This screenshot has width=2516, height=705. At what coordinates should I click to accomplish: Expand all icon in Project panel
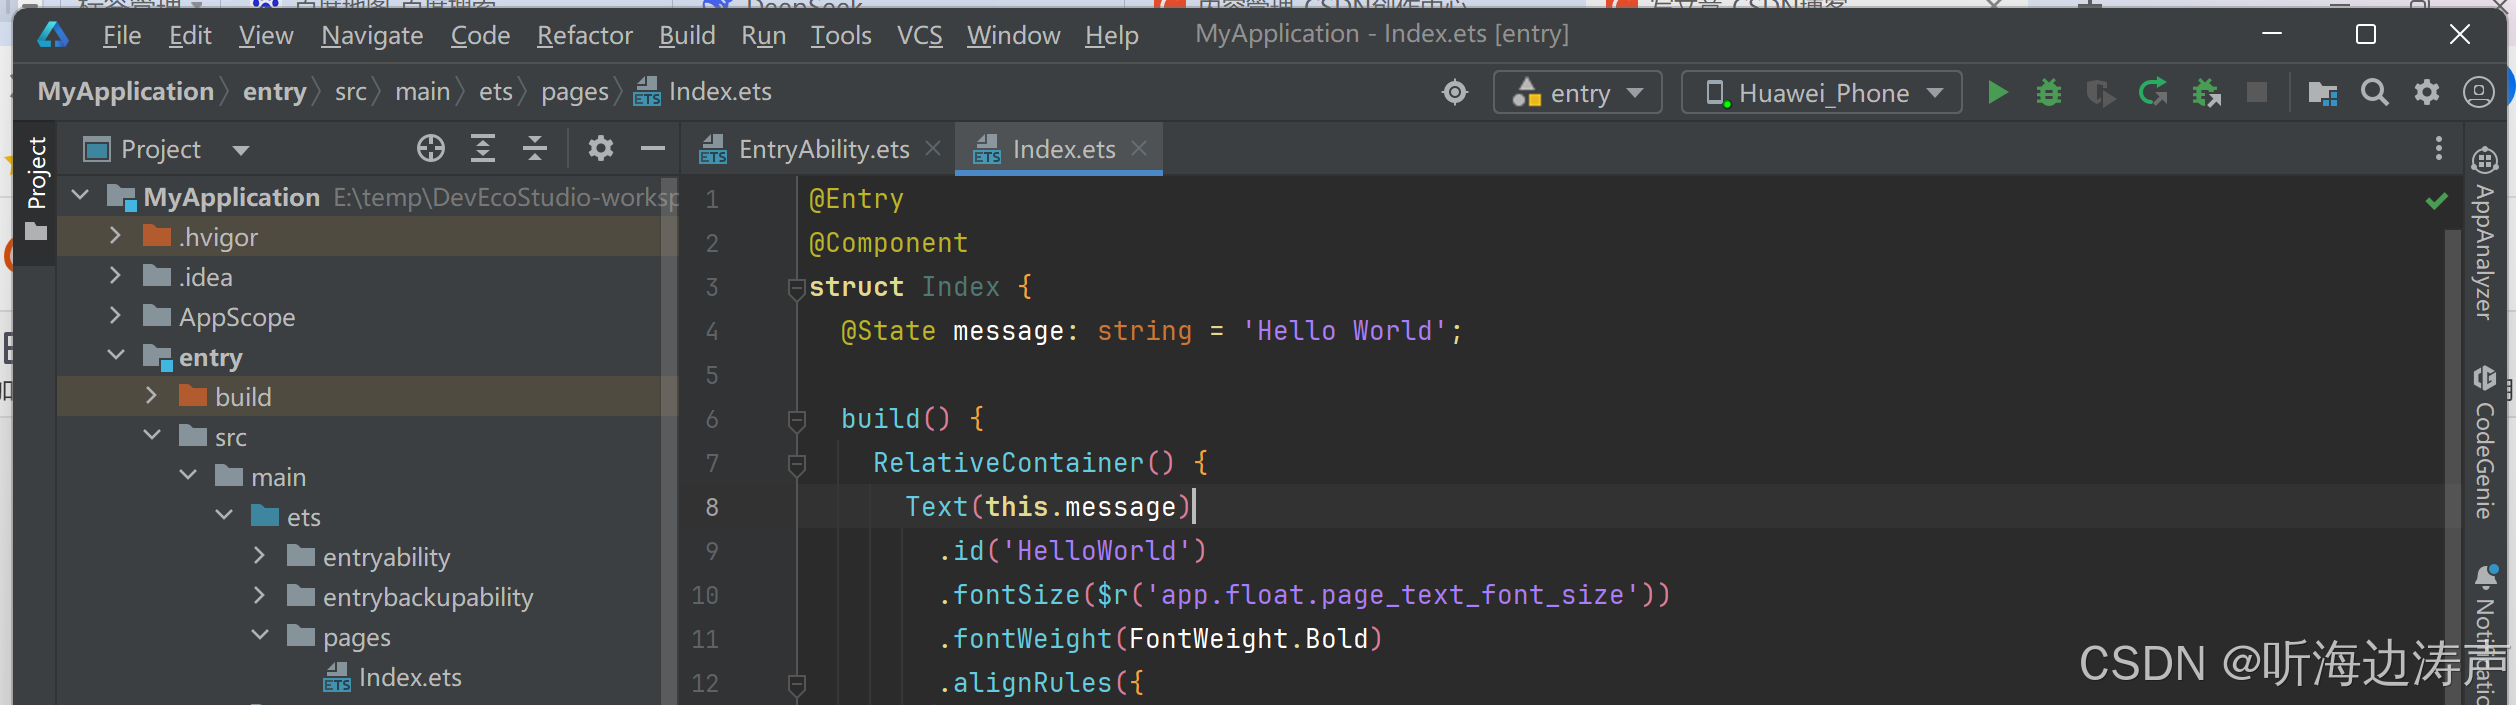(x=483, y=149)
